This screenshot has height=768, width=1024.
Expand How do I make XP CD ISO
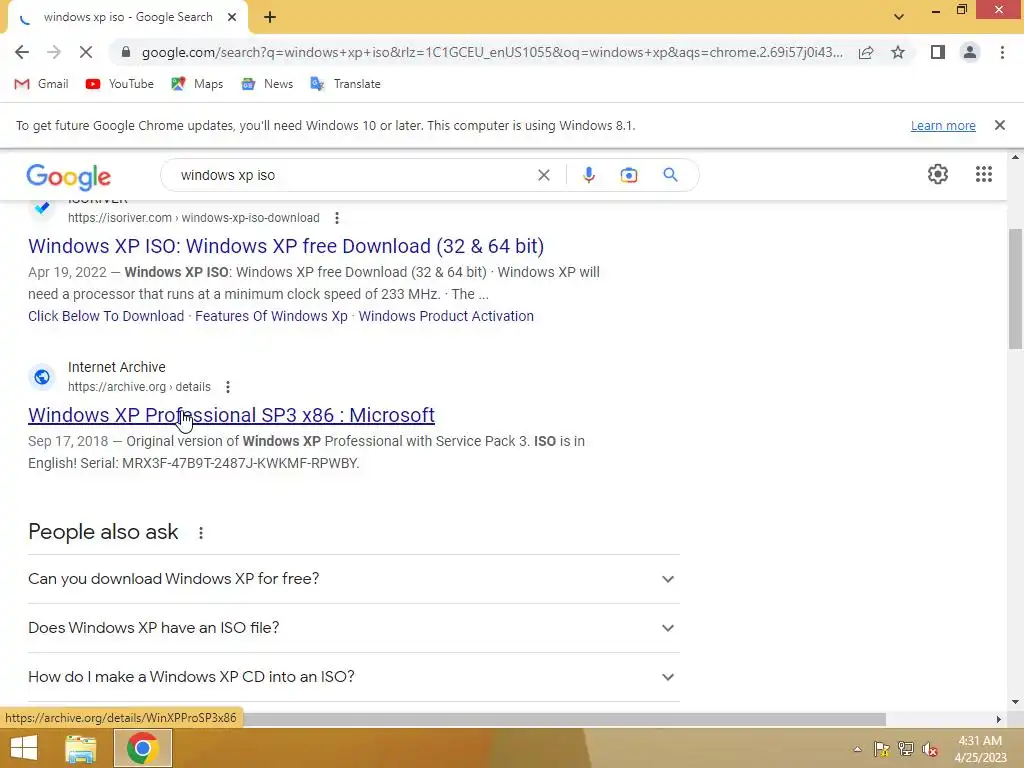click(353, 677)
